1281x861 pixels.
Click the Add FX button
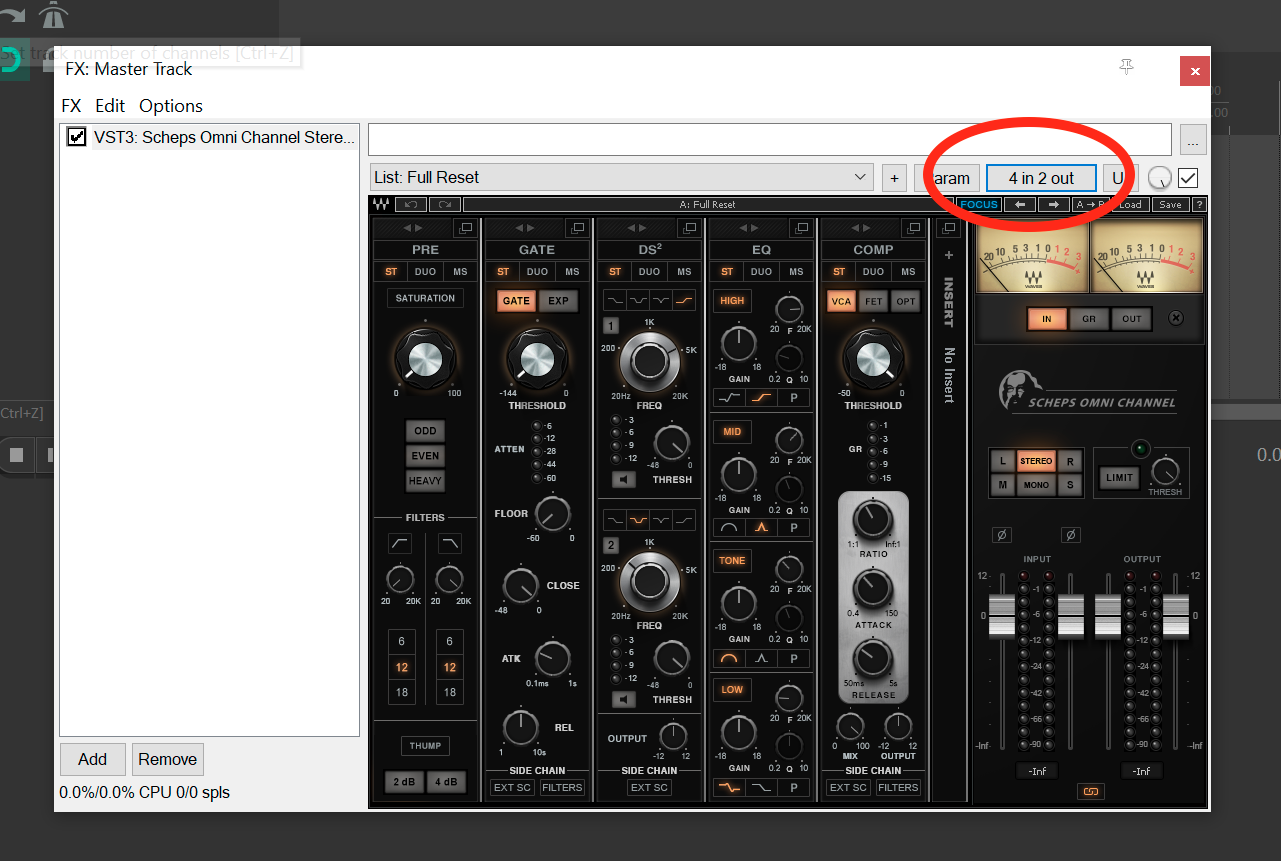pos(93,759)
